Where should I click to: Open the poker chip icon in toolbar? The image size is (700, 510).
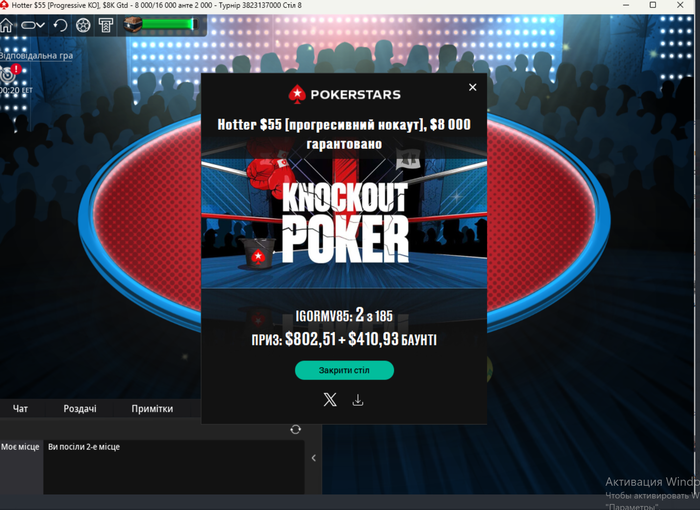(83, 25)
